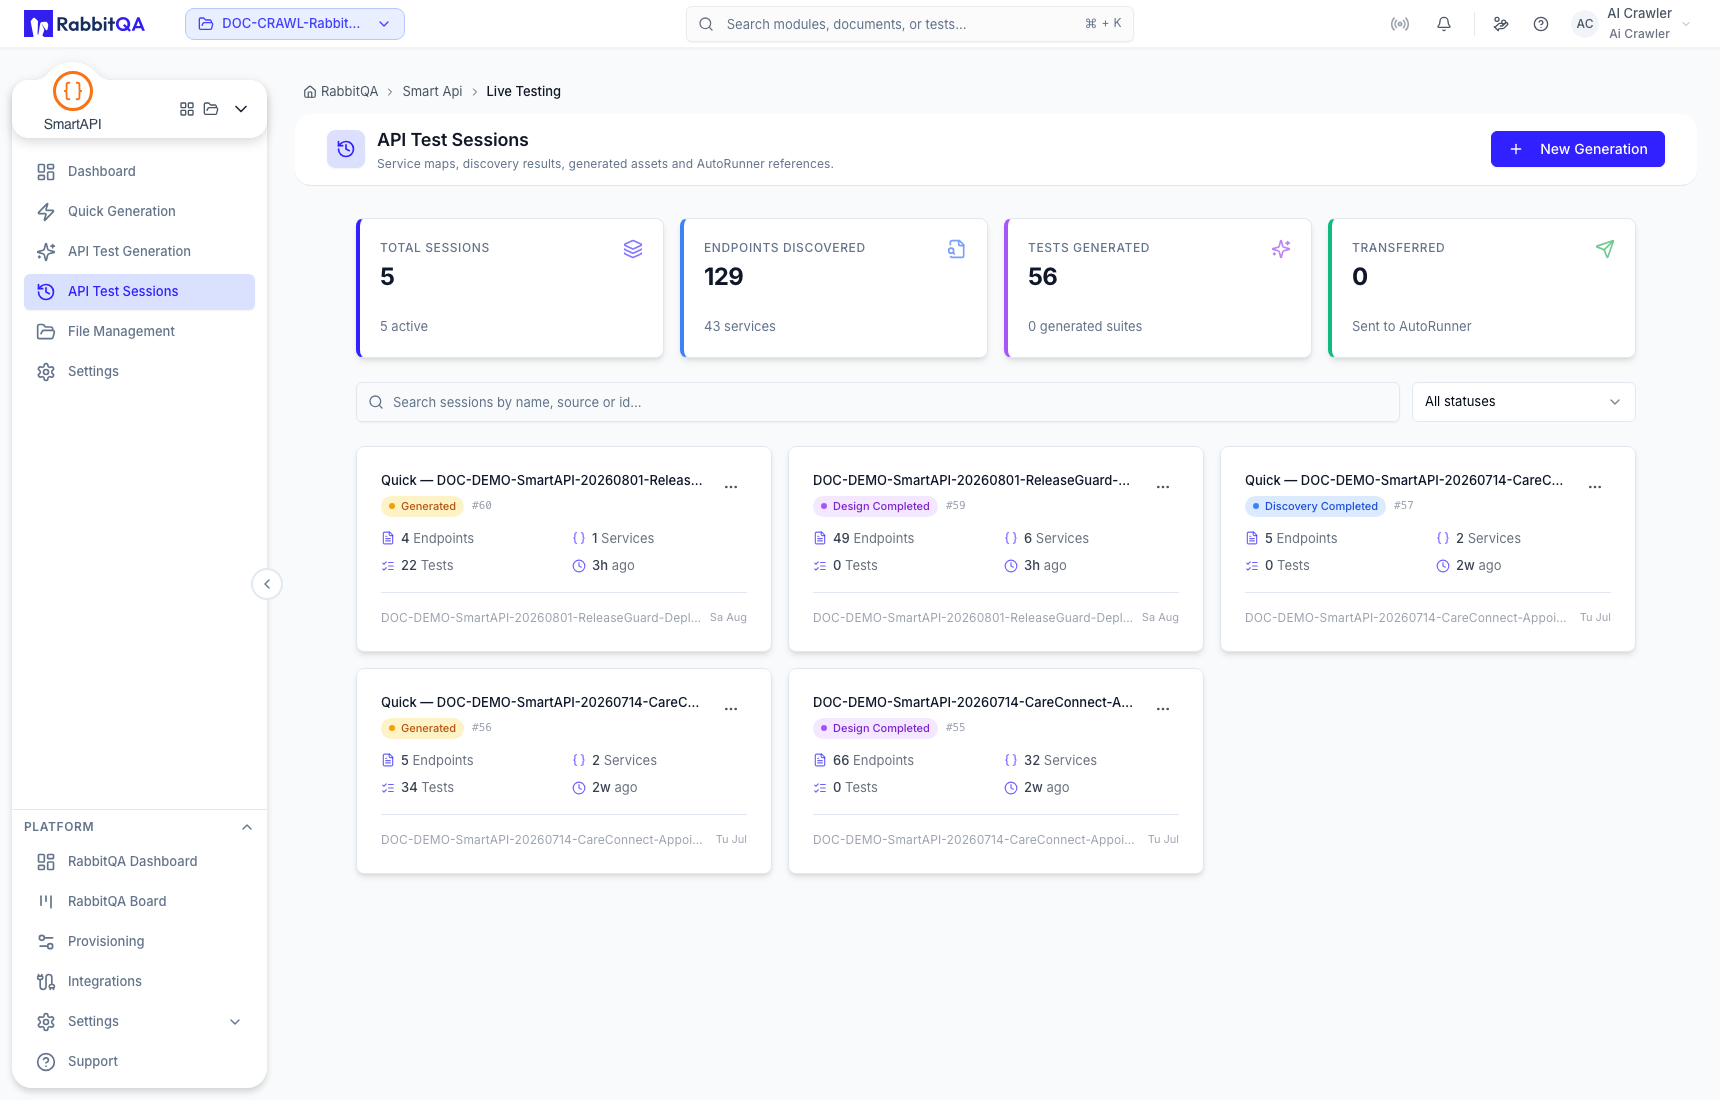Open the All statuses filter dropdown
1720x1100 pixels.
pyautogui.click(x=1523, y=402)
